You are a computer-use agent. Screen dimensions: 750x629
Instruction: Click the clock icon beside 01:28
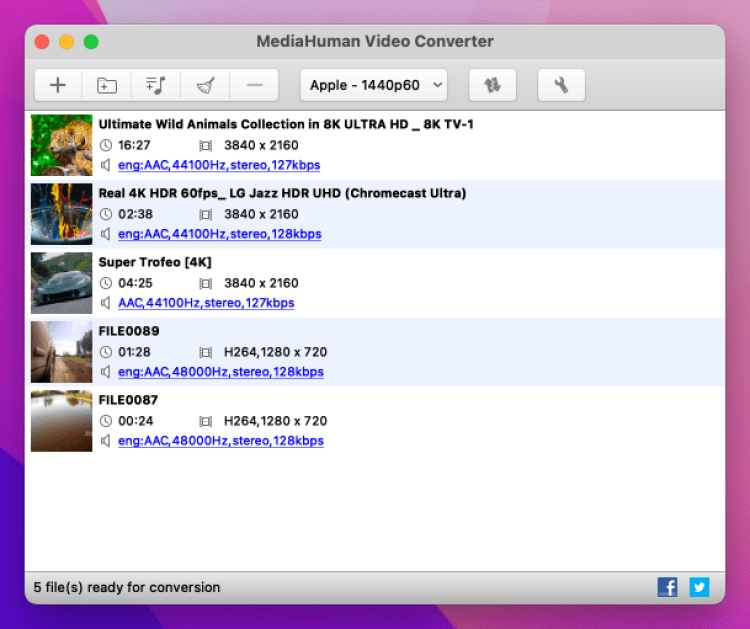coord(106,352)
